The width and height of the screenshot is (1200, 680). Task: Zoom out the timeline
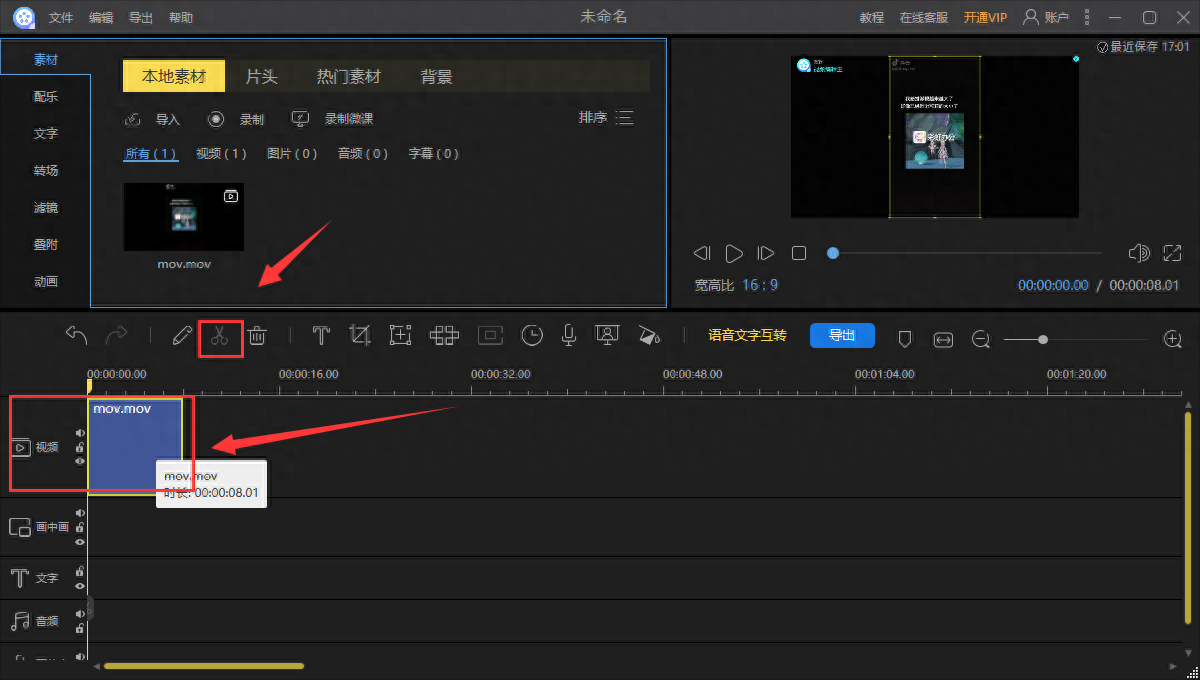click(x=981, y=340)
